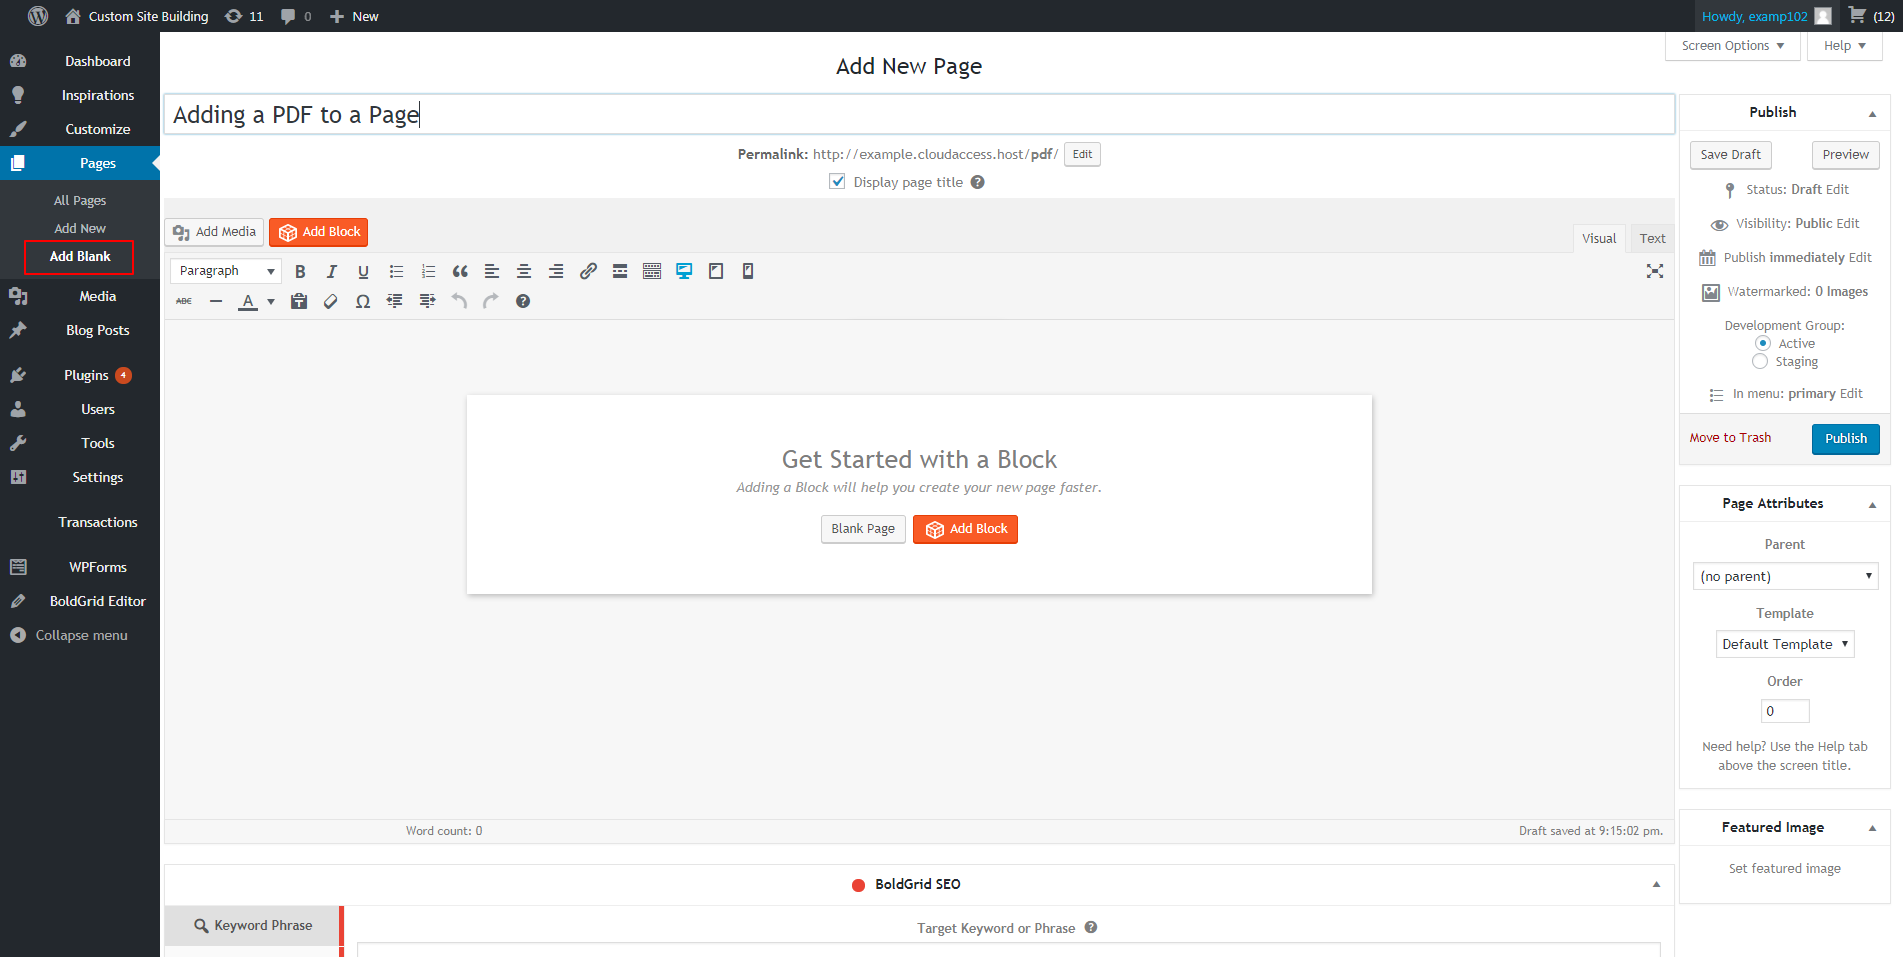Insert special character omega icon
The height and width of the screenshot is (957, 1903).
363,301
